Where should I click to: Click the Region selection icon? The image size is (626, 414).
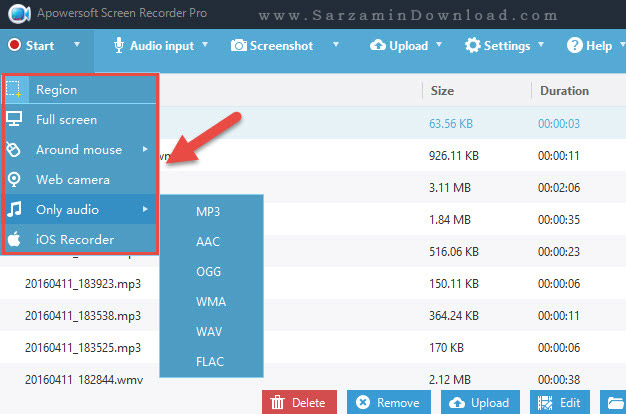[14, 90]
